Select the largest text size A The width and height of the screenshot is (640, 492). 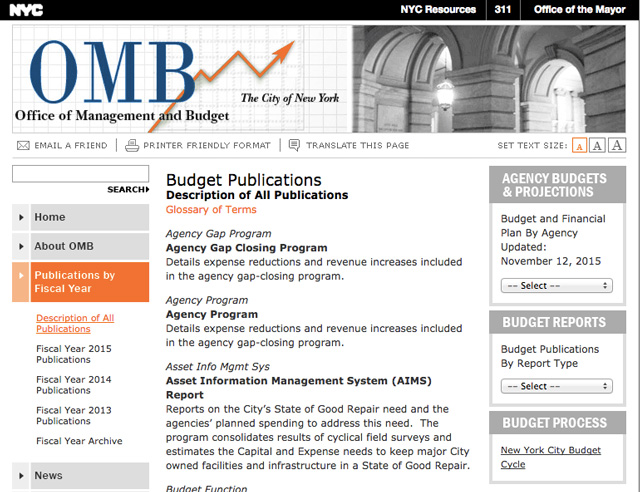617,146
